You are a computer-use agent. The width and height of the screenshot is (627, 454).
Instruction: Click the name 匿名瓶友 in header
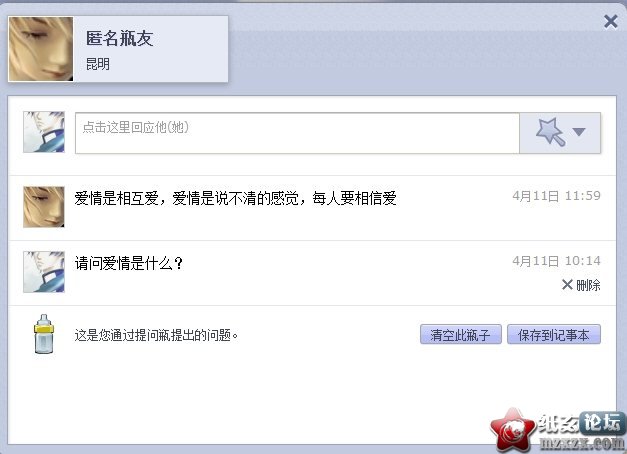(120, 39)
